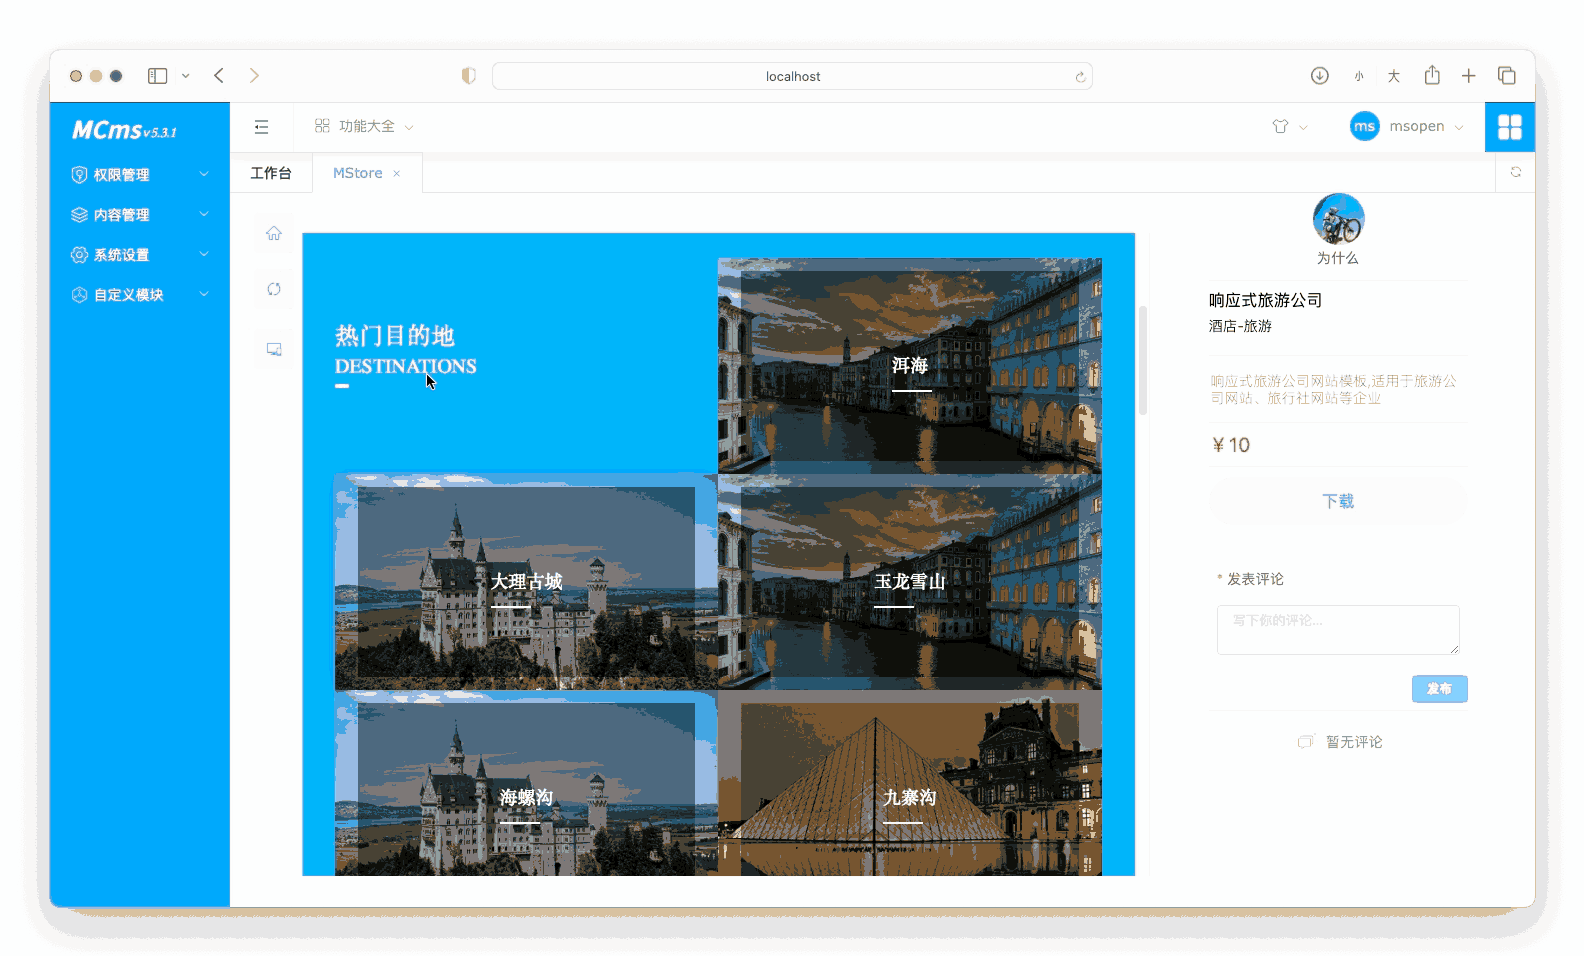The image size is (1584, 956).
Task: Click the home icon beside the preview
Action: 274,233
